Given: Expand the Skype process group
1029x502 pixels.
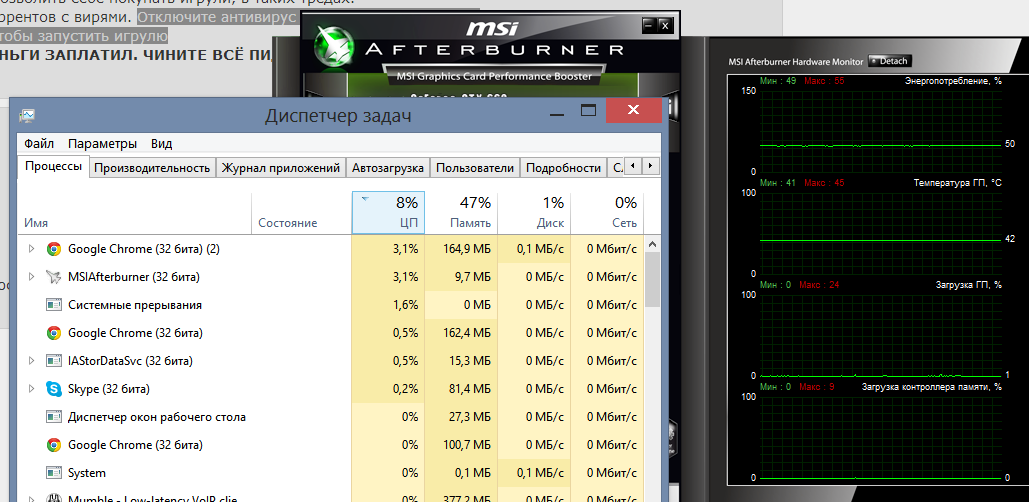Looking at the screenshot, I should point(31,389).
